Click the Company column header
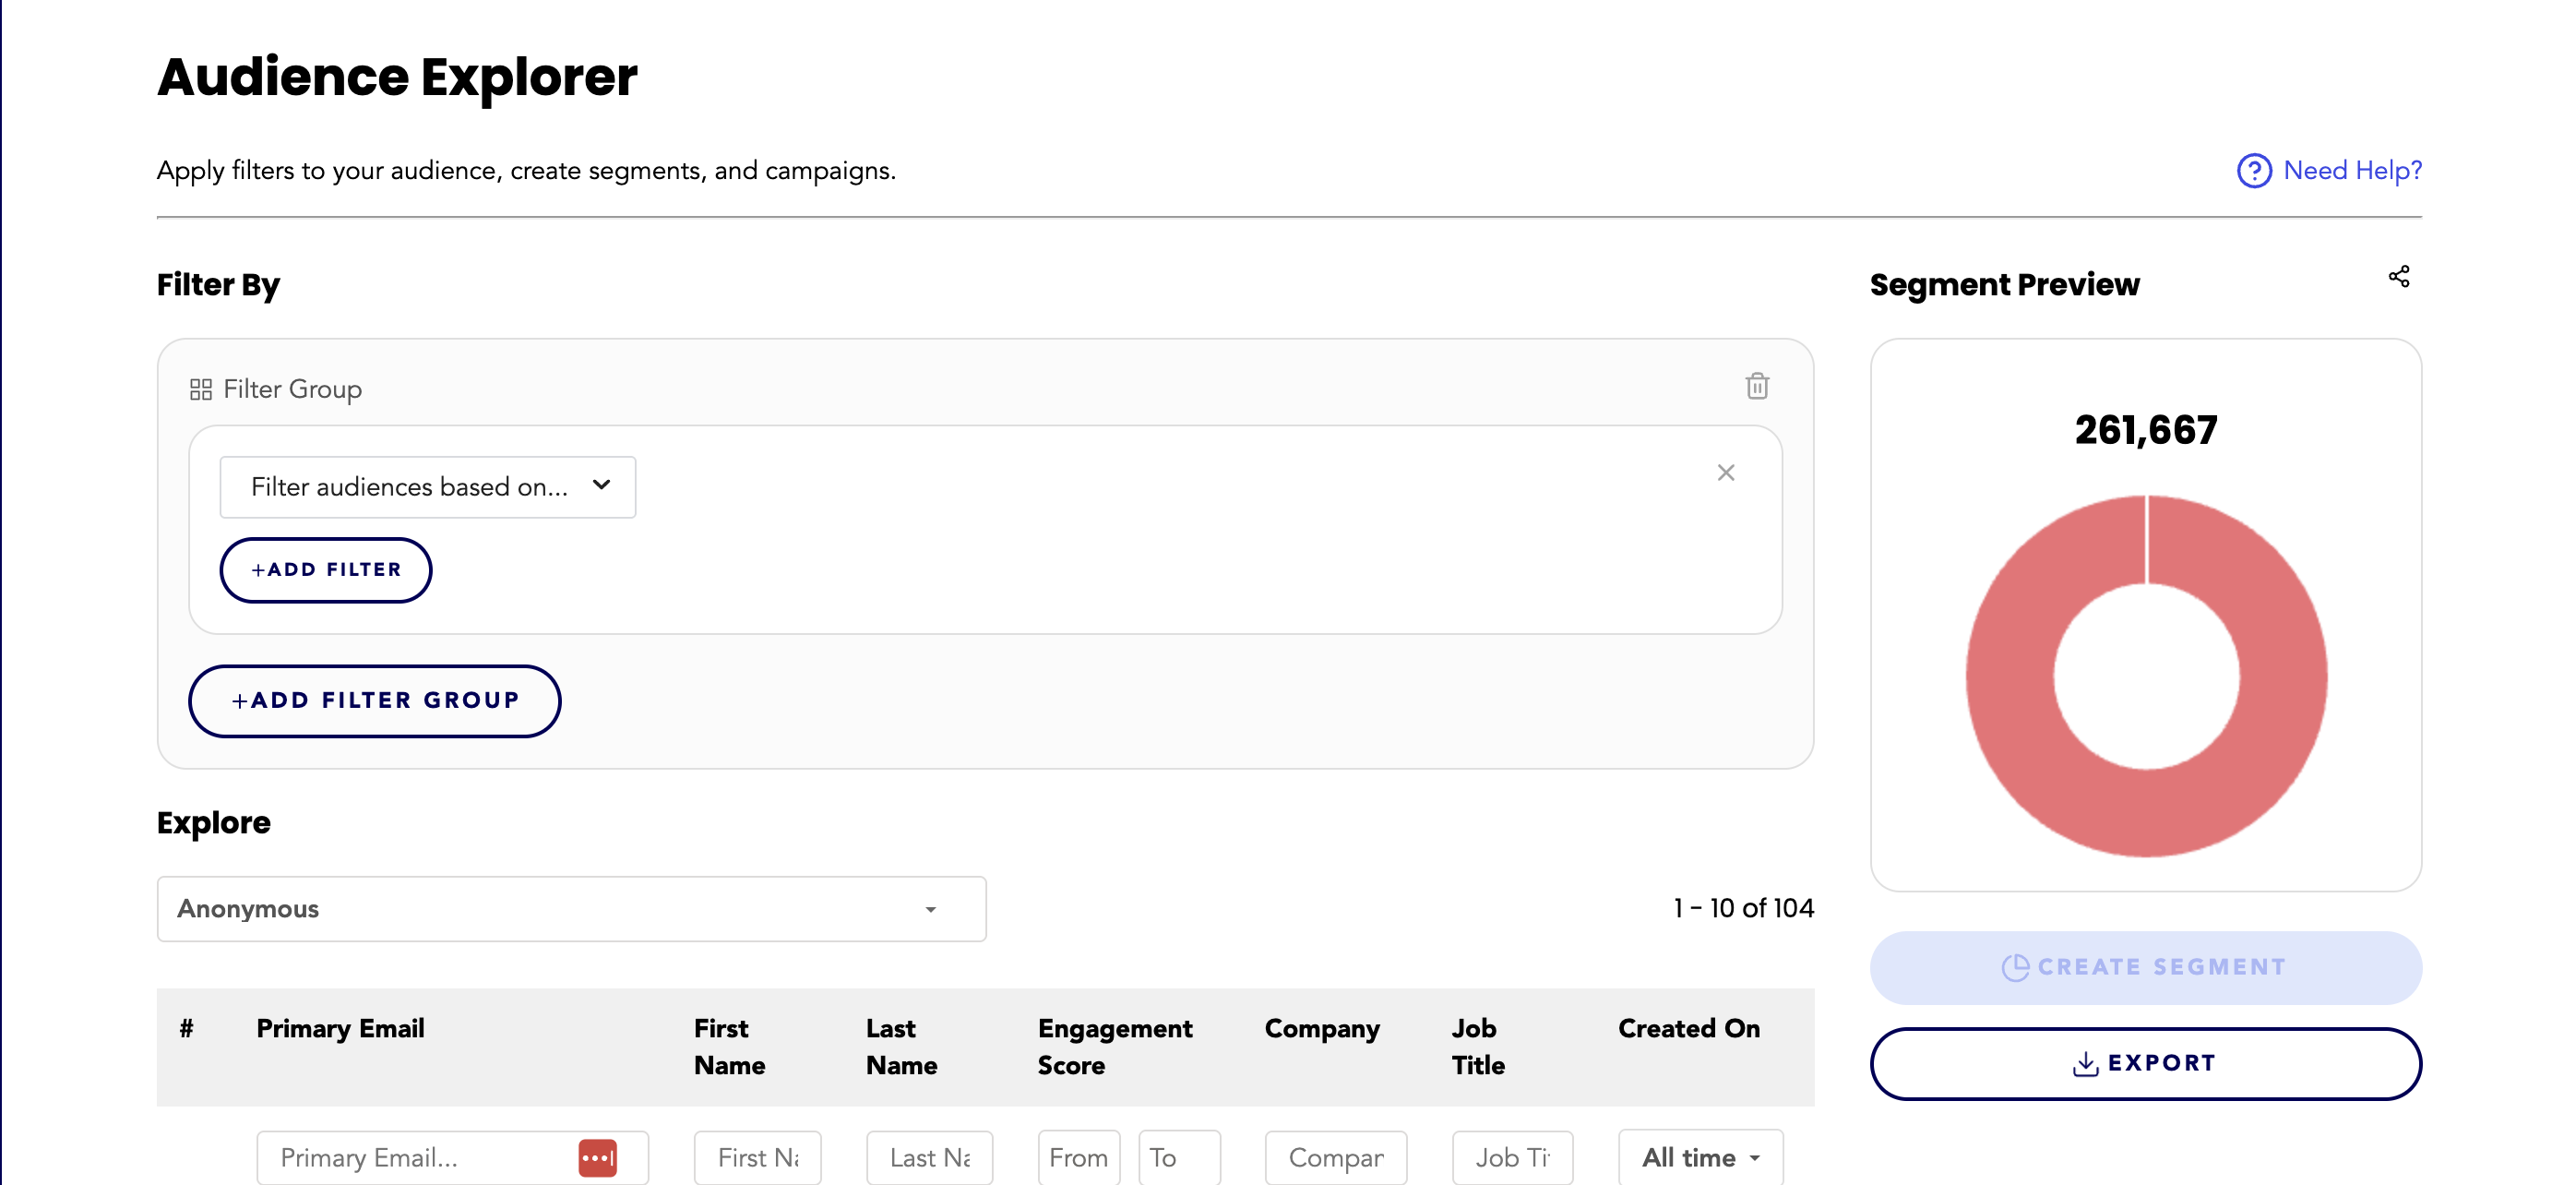This screenshot has height=1185, width=2576. click(1321, 1028)
